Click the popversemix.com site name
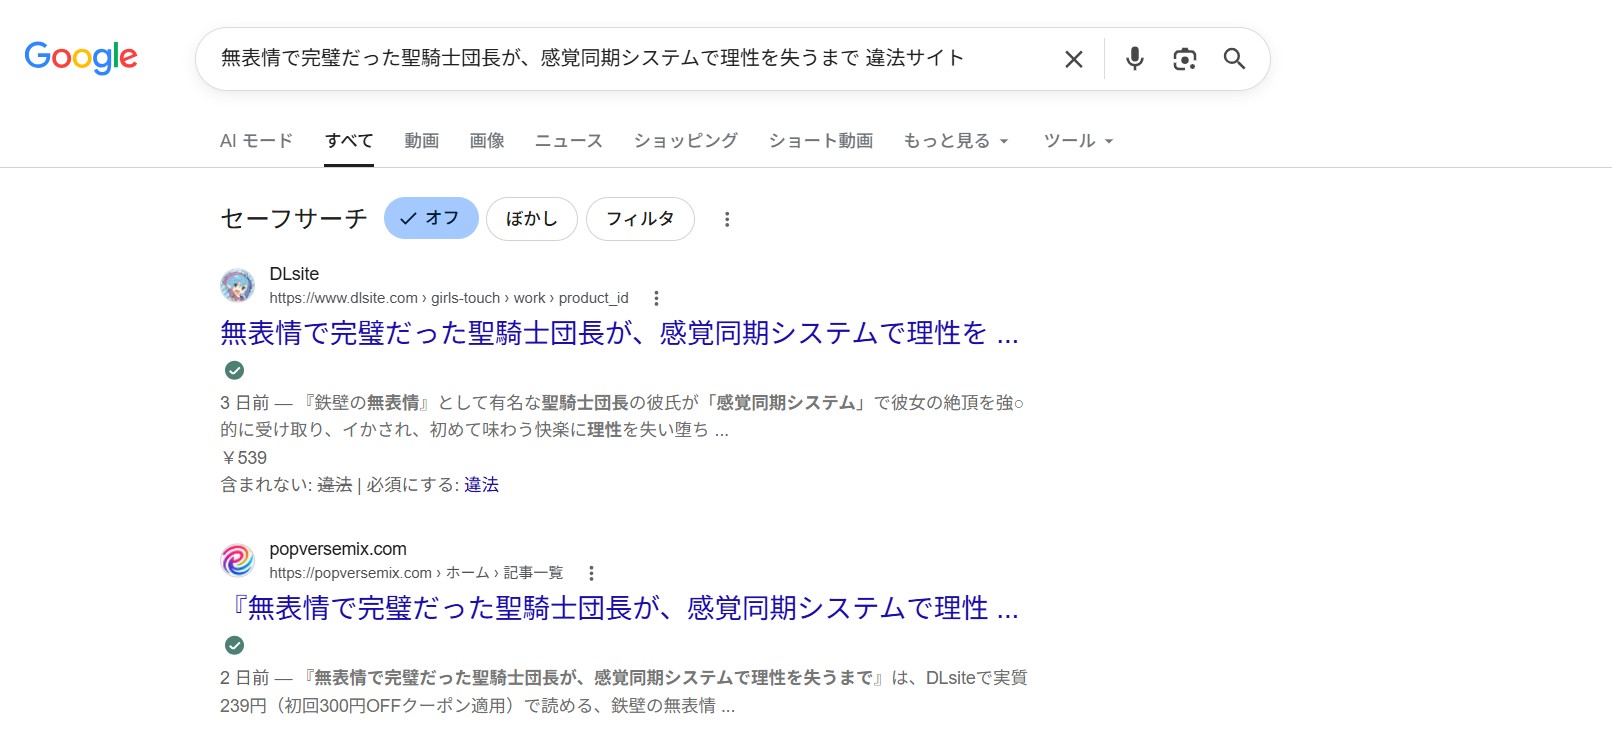The width and height of the screenshot is (1612, 741). point(338,549)
